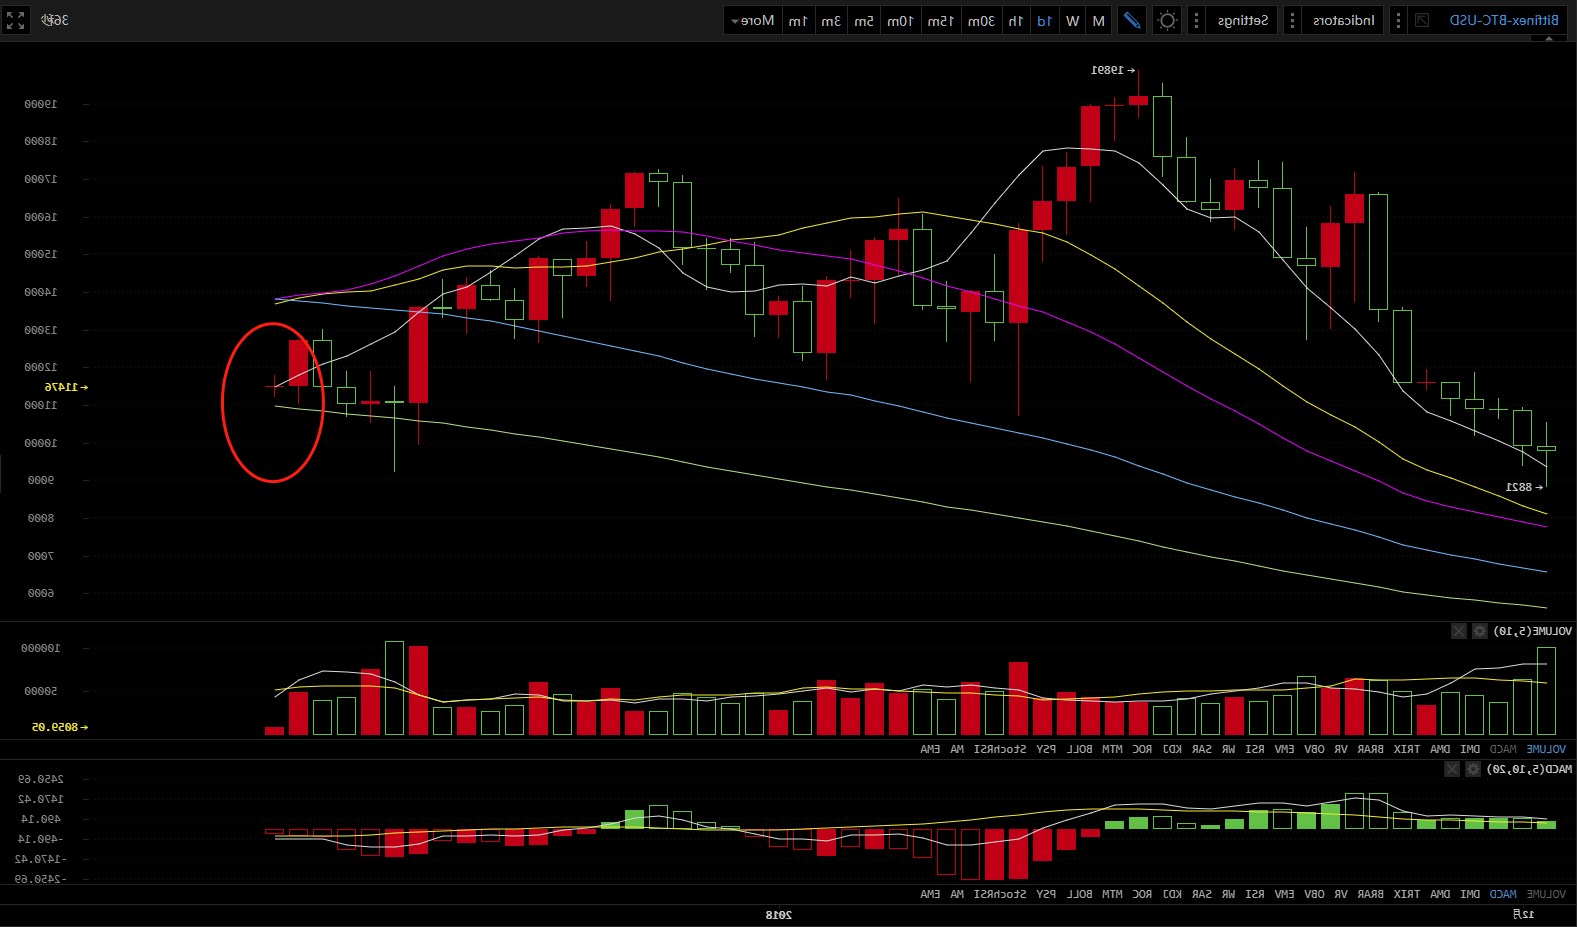The width and height of the screenshot is (1577, 927).
Task: Close the MACD indicator panel
Action: pos(1452,769)
